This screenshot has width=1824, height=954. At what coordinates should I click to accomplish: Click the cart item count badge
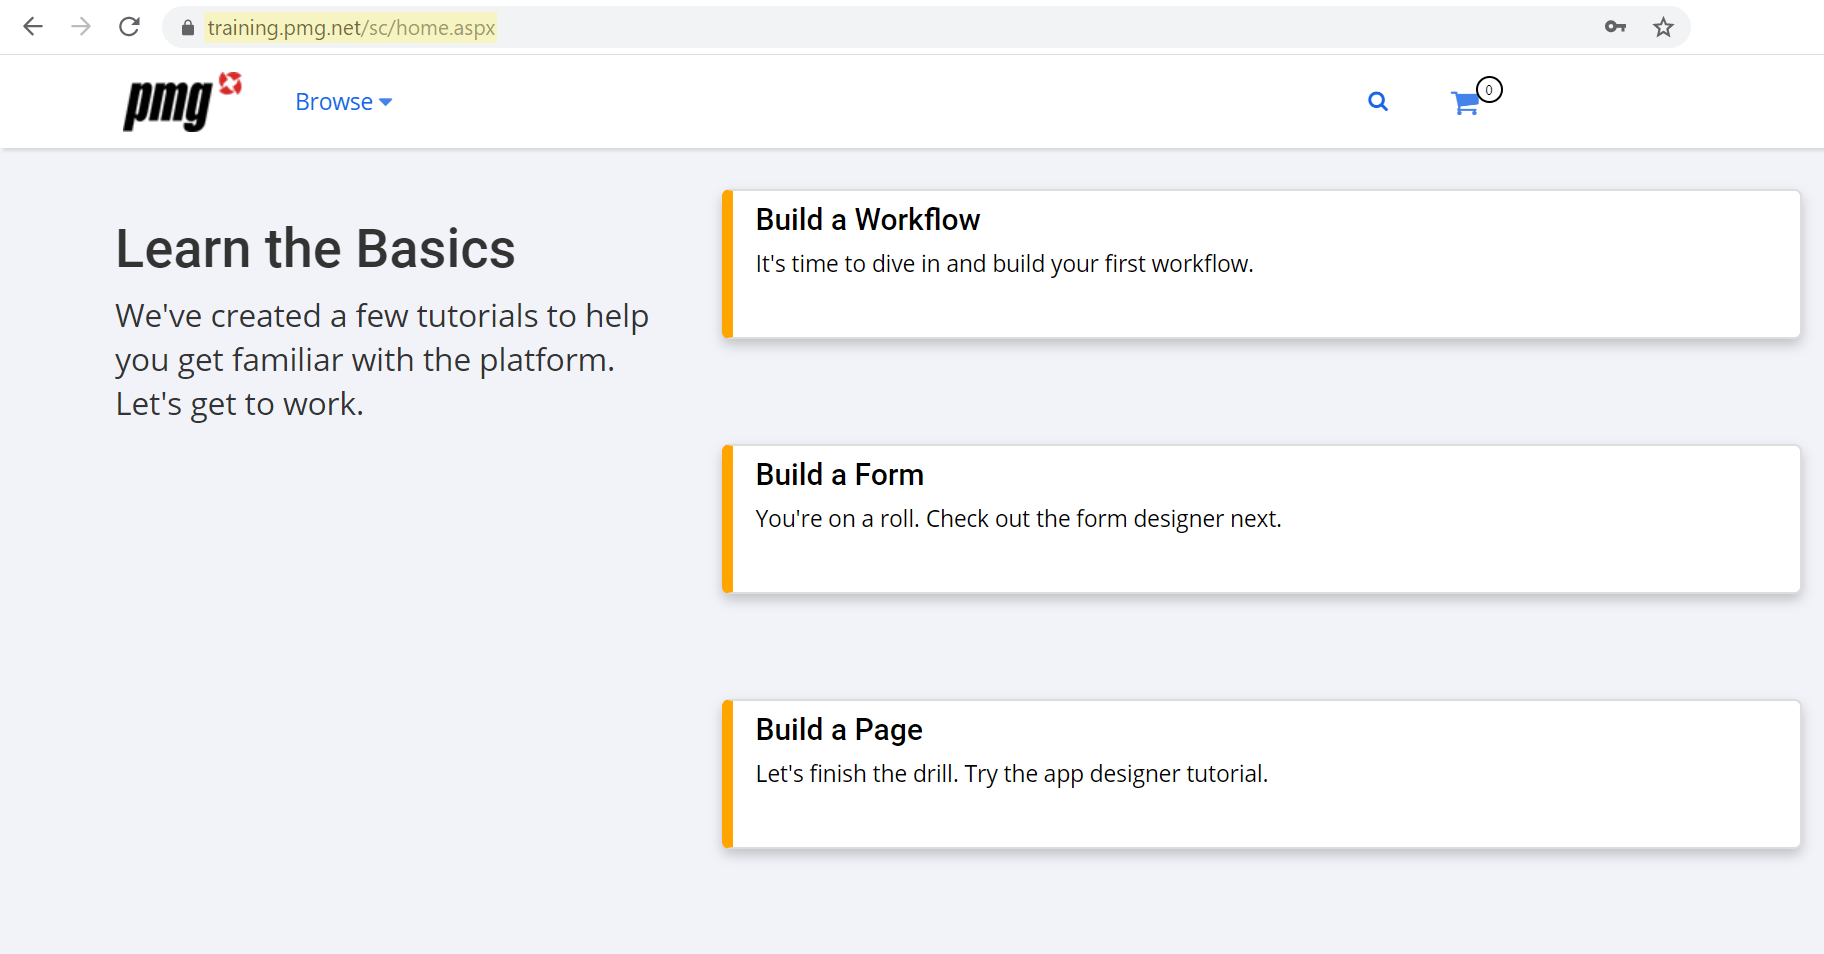[1489, 90]
